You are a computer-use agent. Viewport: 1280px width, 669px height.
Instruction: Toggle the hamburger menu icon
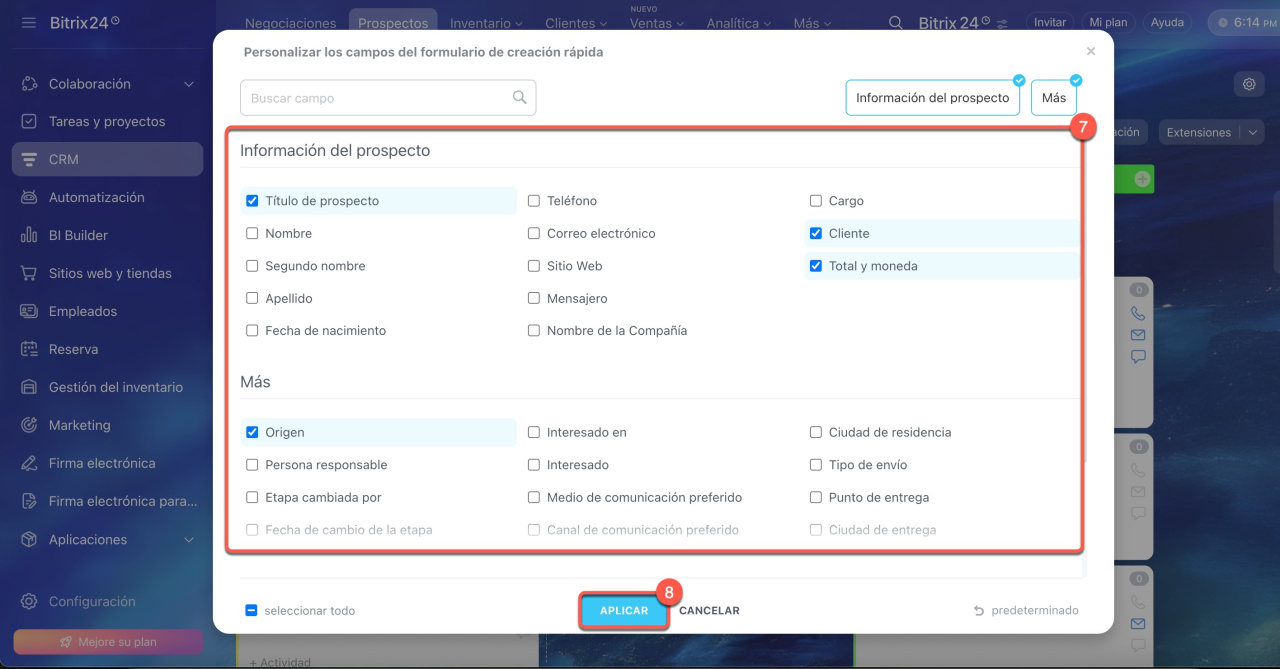click(28, 22)
